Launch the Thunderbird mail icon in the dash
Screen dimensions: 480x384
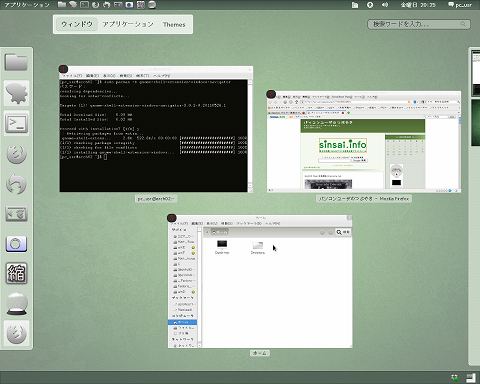tap(16, 184)
